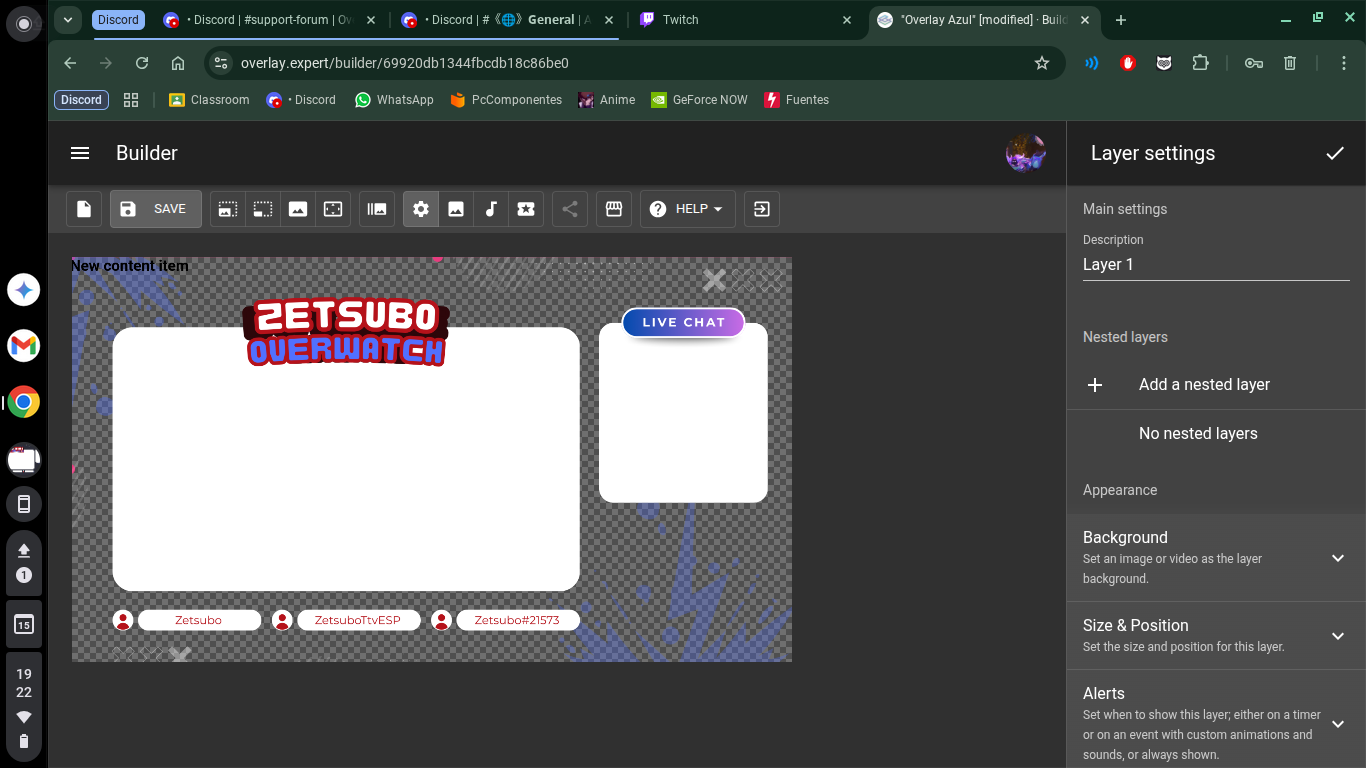Click the share icon in the toolbar
The width and height of the screenshot is (1366, 768).
coord(570,209)
